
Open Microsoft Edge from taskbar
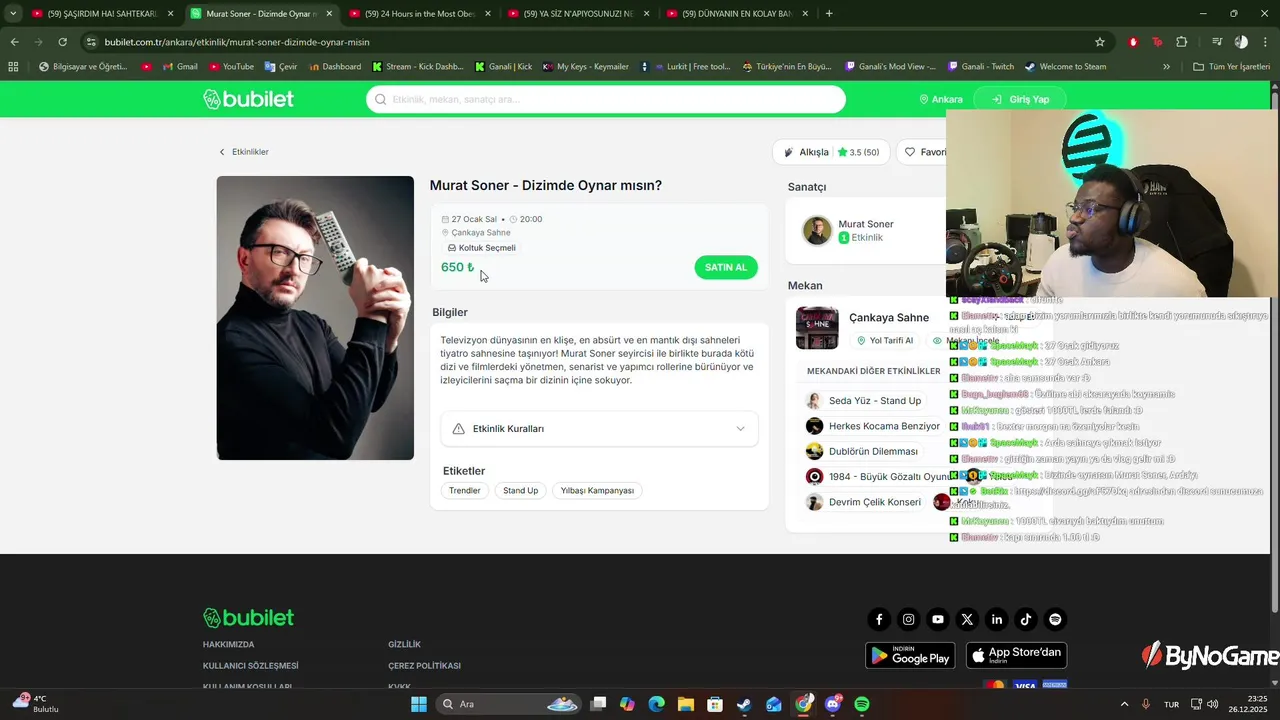pos(656,704)
